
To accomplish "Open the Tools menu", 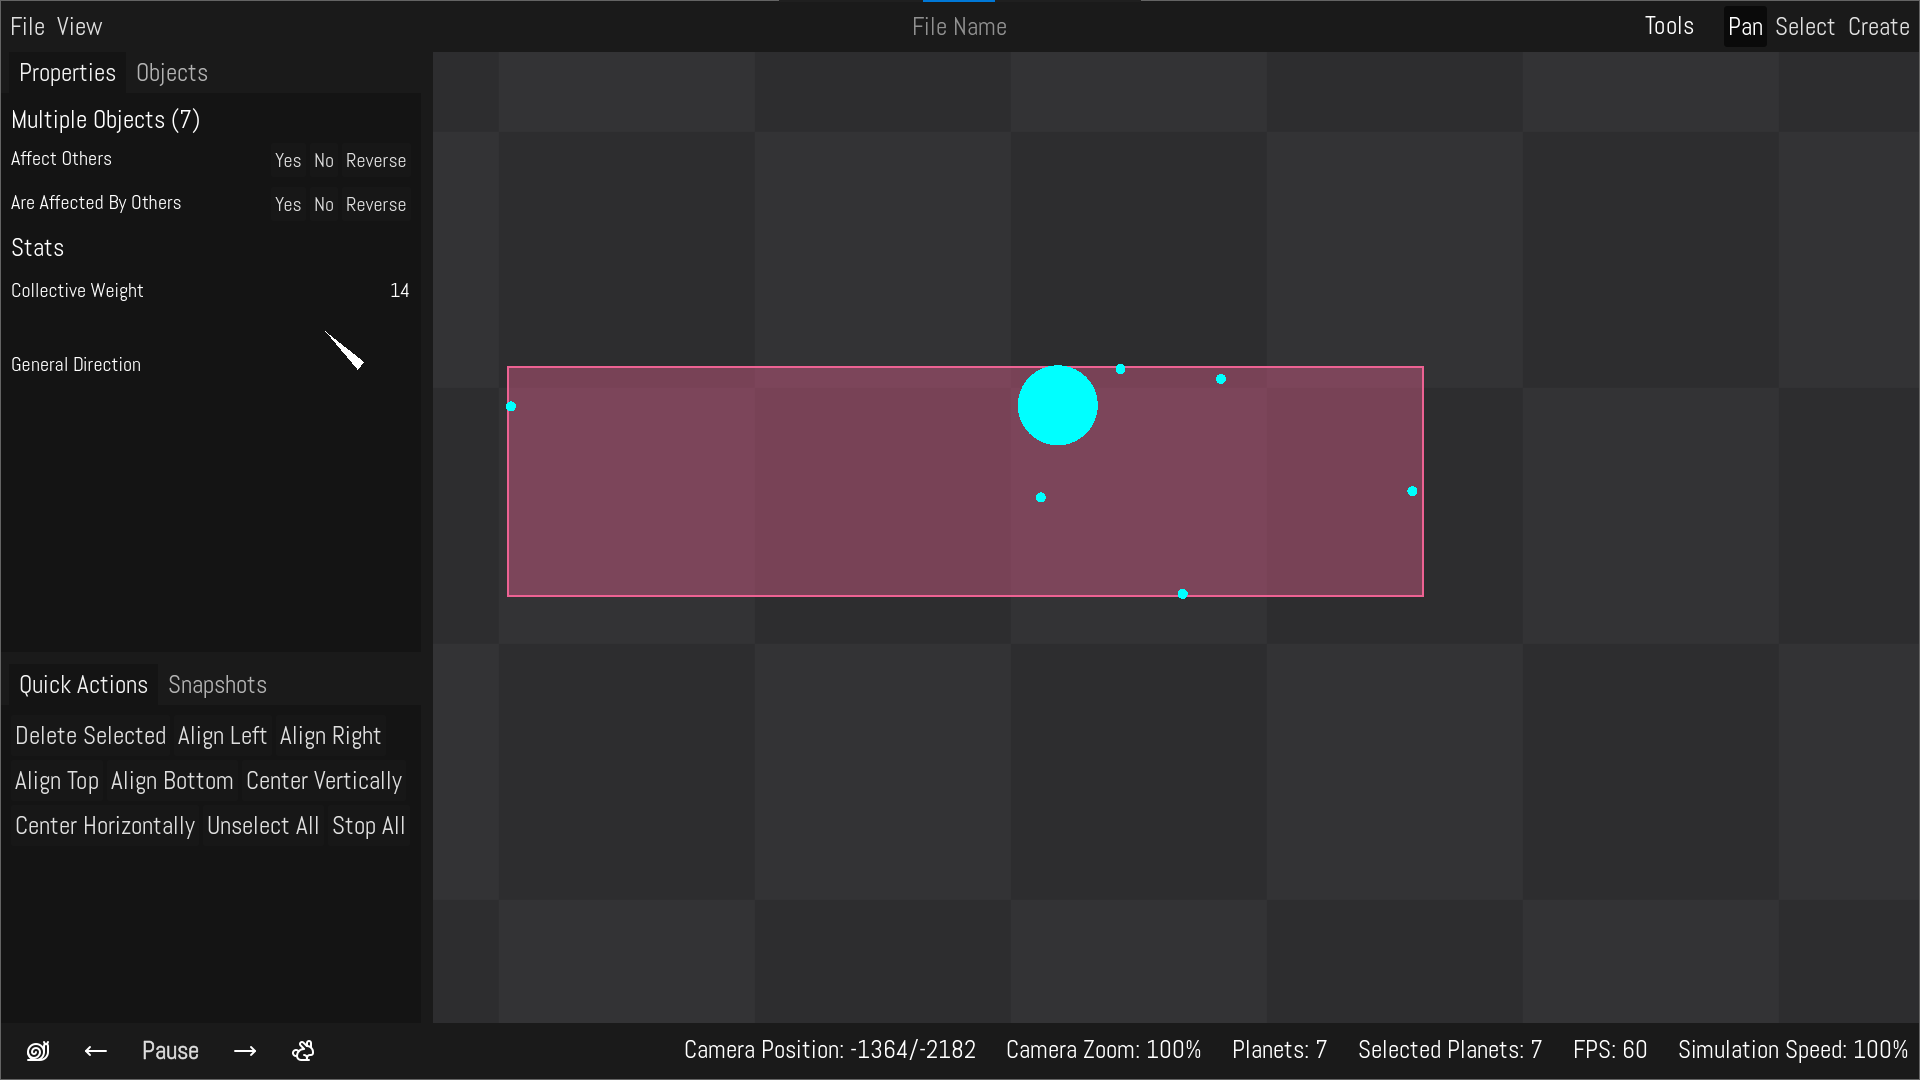I will [x=1668, y=26].
